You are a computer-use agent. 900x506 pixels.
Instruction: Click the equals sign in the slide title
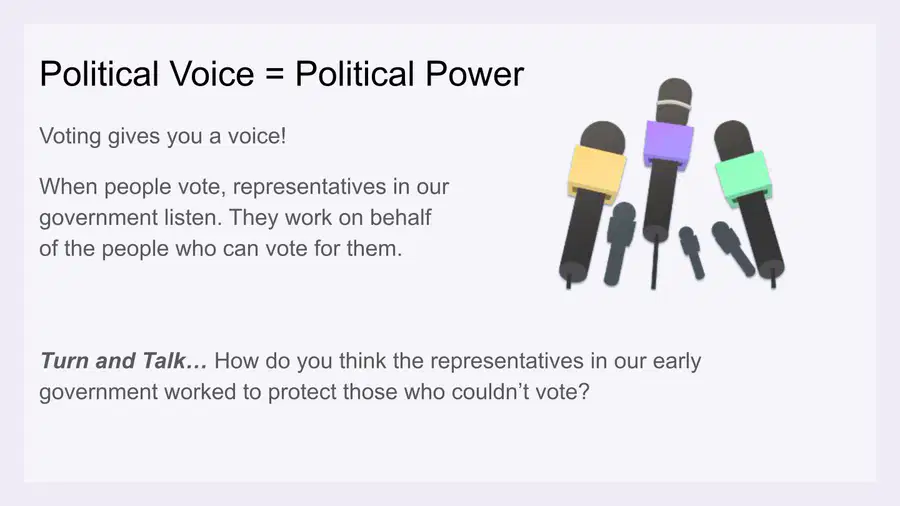[275, 75]
